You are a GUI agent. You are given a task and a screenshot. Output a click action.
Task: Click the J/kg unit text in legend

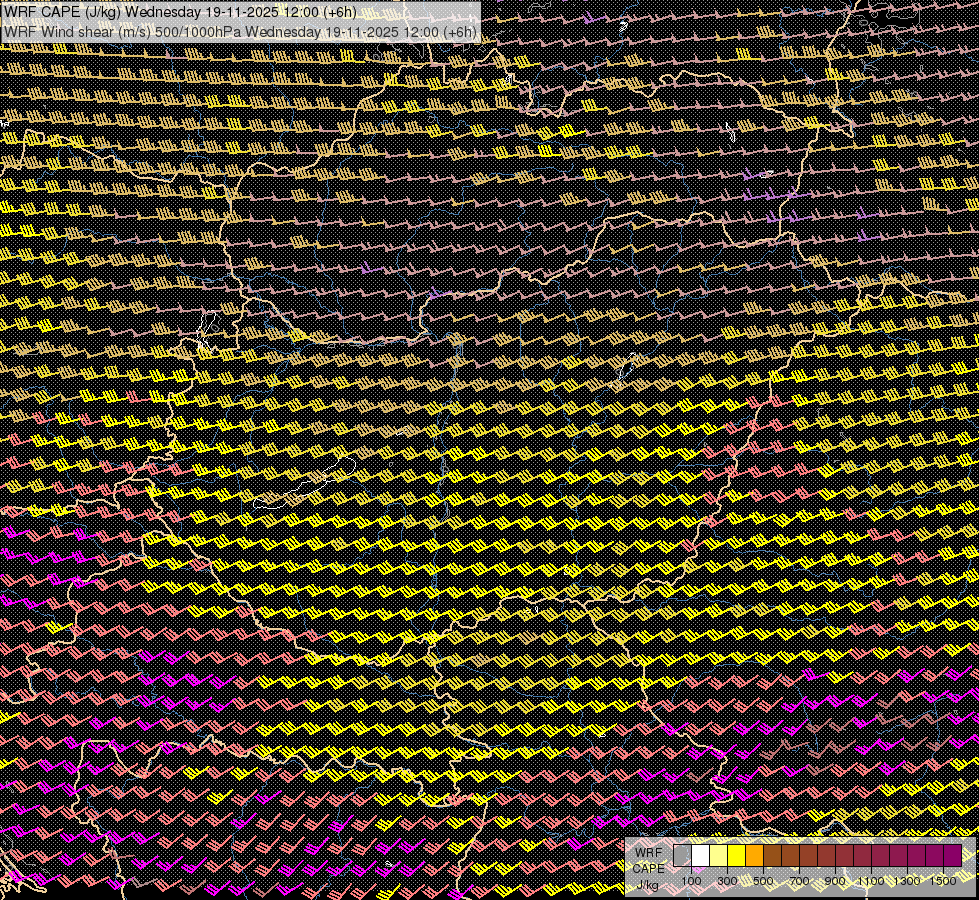[x=647, y=885]
